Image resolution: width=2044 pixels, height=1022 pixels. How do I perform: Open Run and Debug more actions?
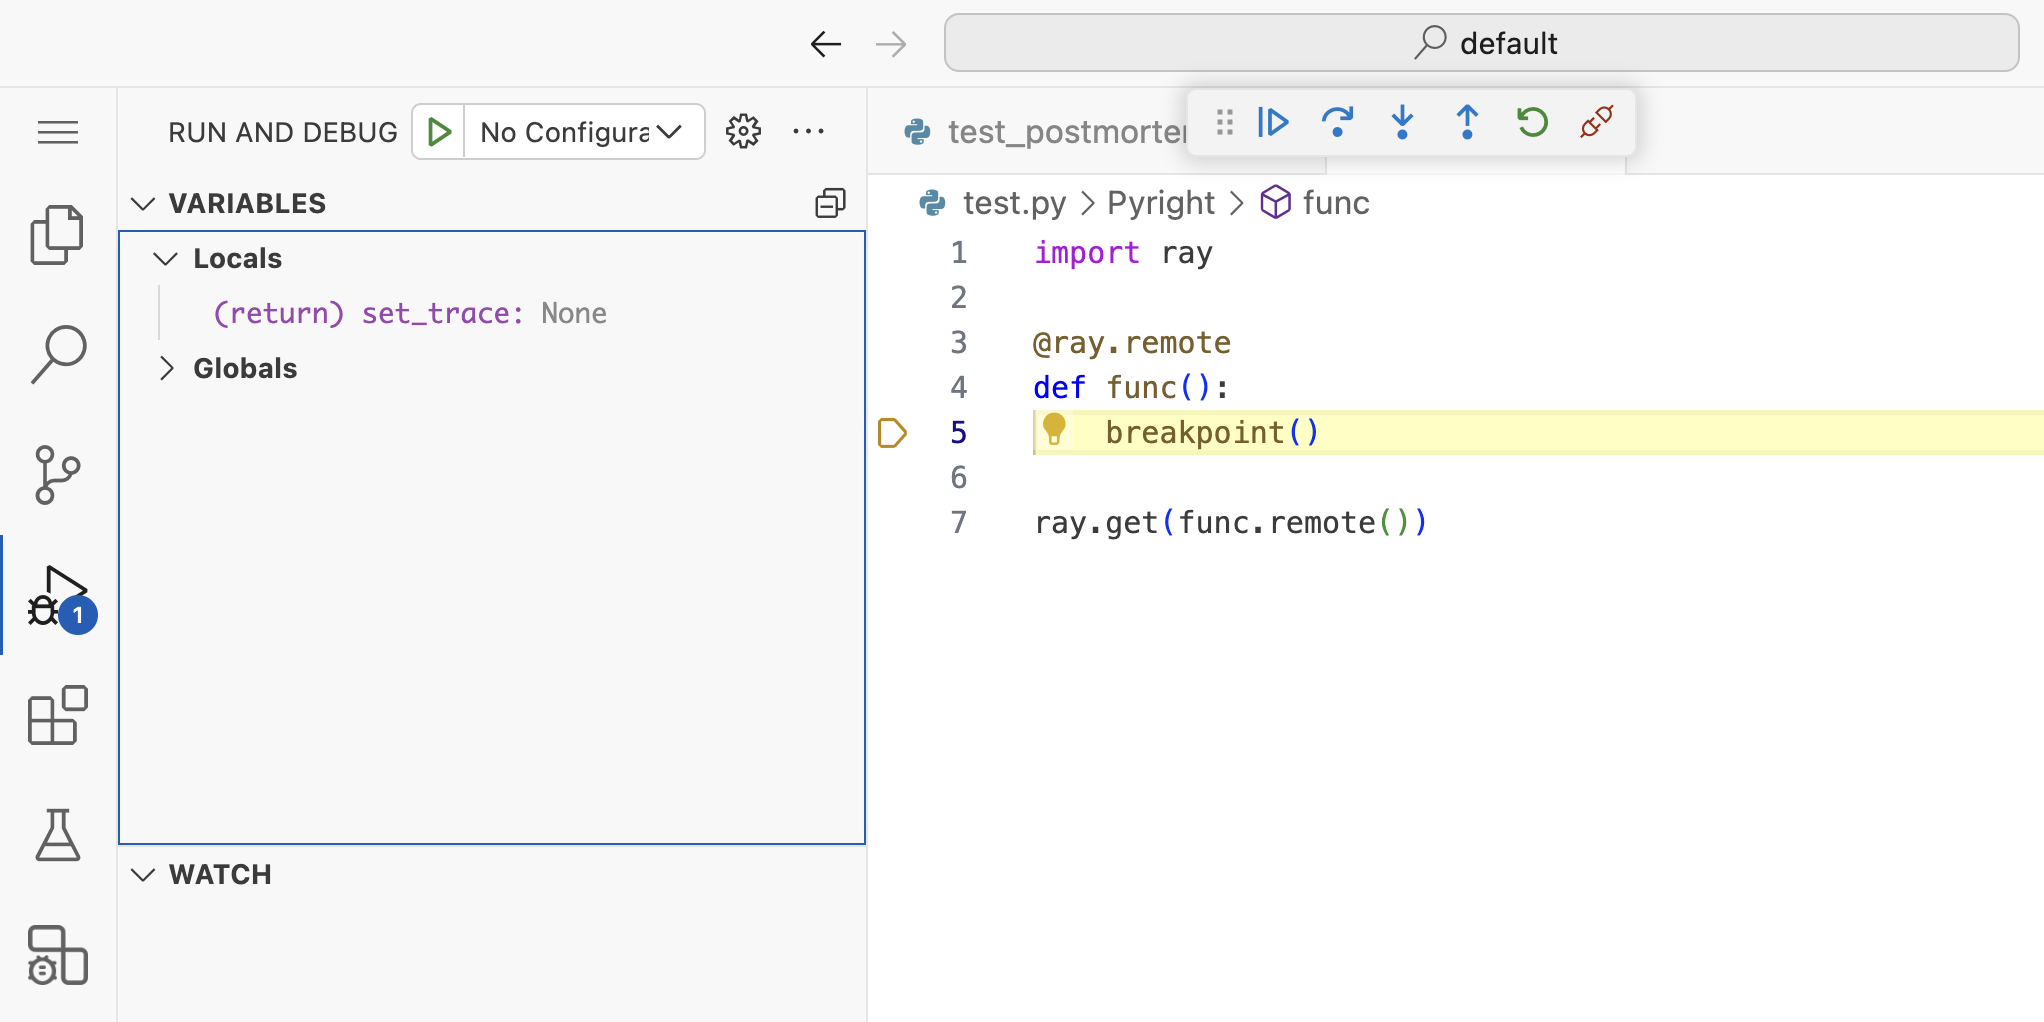(x=808, y=131)
